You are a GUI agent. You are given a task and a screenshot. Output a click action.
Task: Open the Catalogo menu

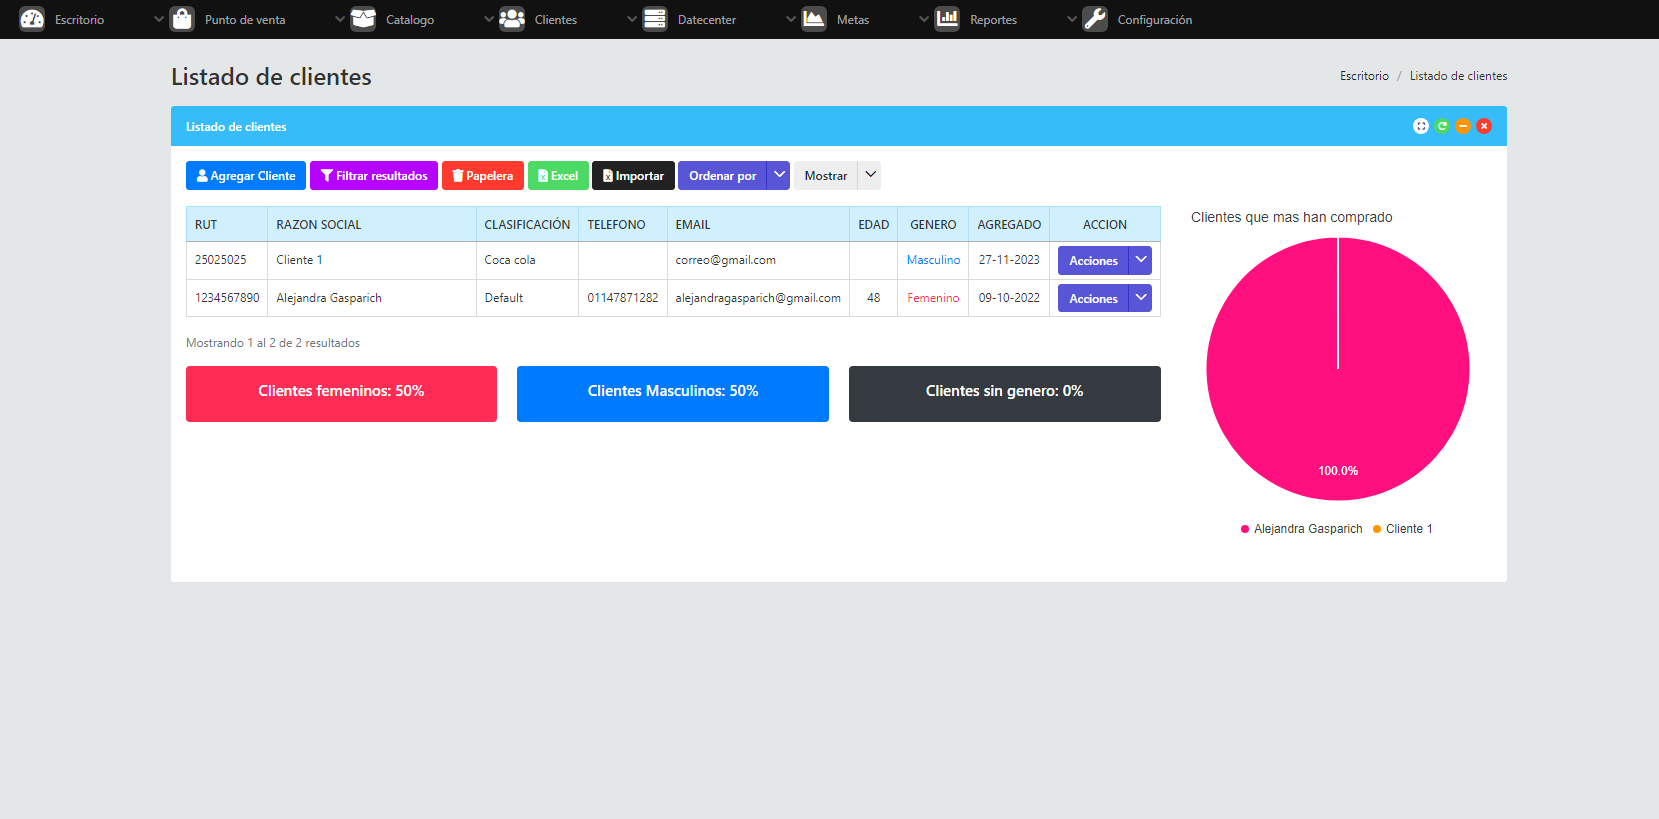(410, 20)
